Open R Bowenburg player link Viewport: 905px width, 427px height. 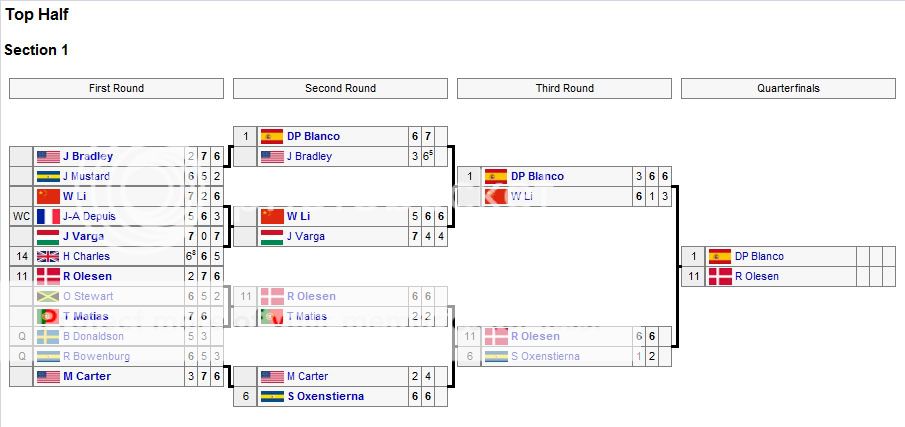[x=96, y=357]
